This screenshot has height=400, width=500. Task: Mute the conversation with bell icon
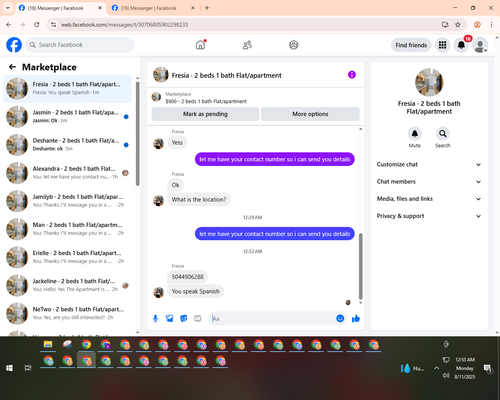tap(415, 134)
